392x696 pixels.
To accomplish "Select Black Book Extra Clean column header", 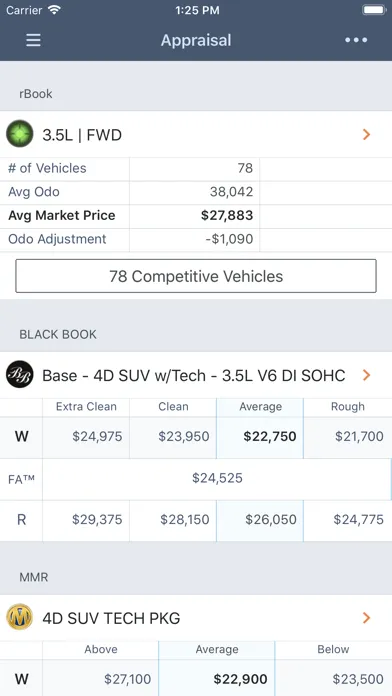I will (x=86, y=407).
